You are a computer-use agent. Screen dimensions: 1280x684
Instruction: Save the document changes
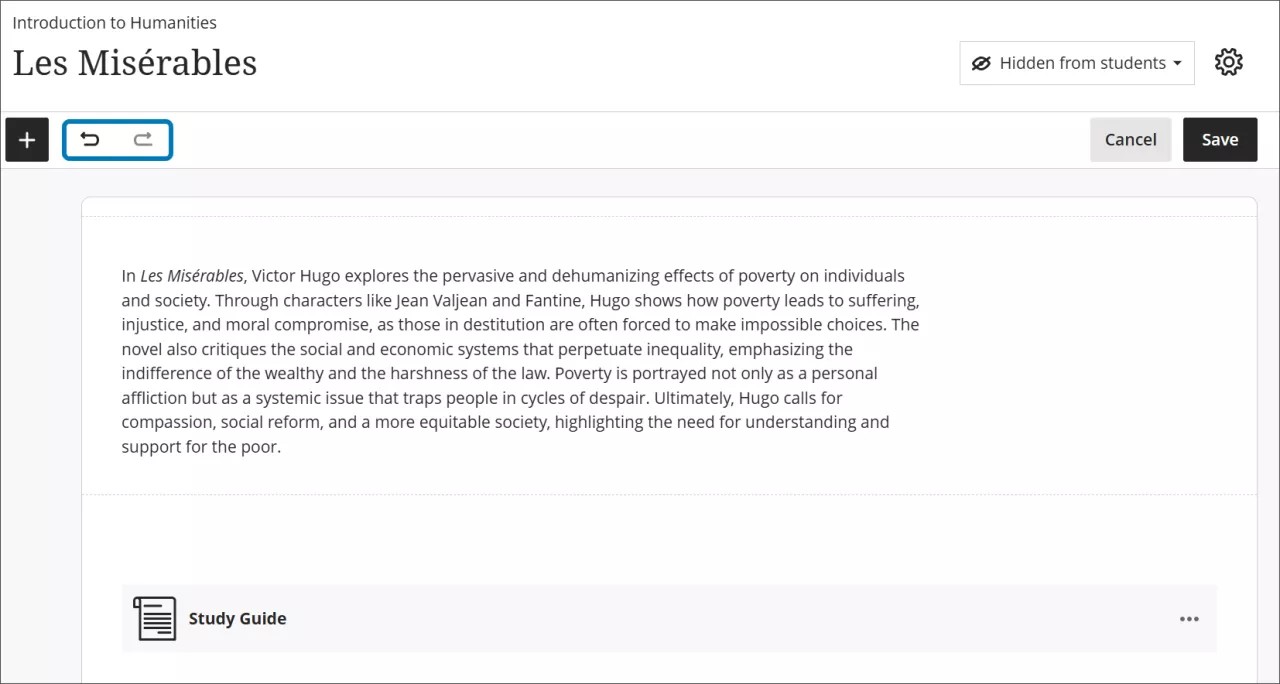(x=1219, y=140)
